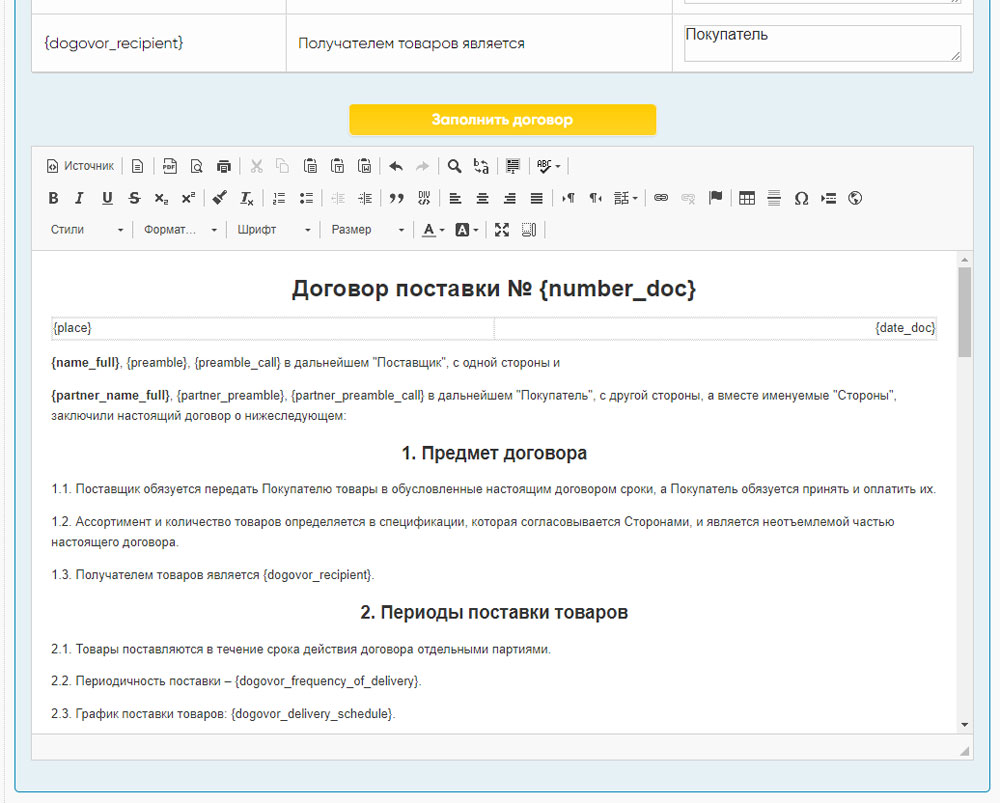This screenshot has height=803, width=1000.
Task: Open the Replace tool icon
Action: [x=482, y=166]
